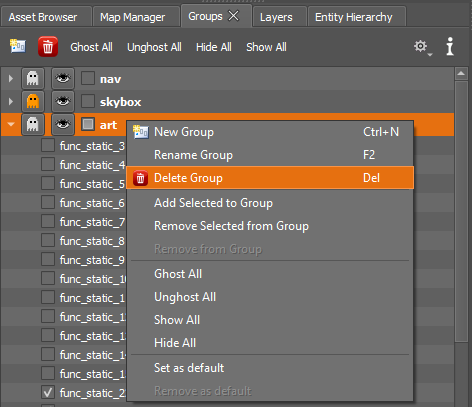This screenshot has height=407, width=472.
Task: Toggle the art group checkbox
Action: pos(88,124)
